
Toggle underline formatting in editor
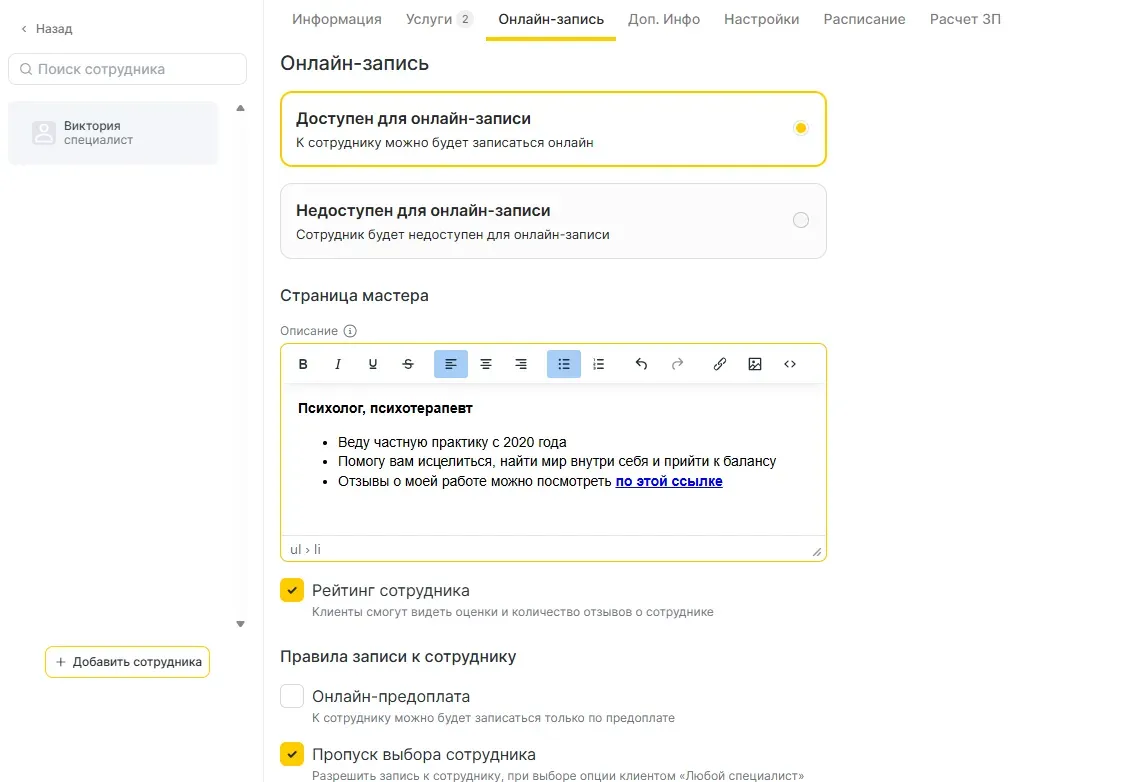coord(373,364)
